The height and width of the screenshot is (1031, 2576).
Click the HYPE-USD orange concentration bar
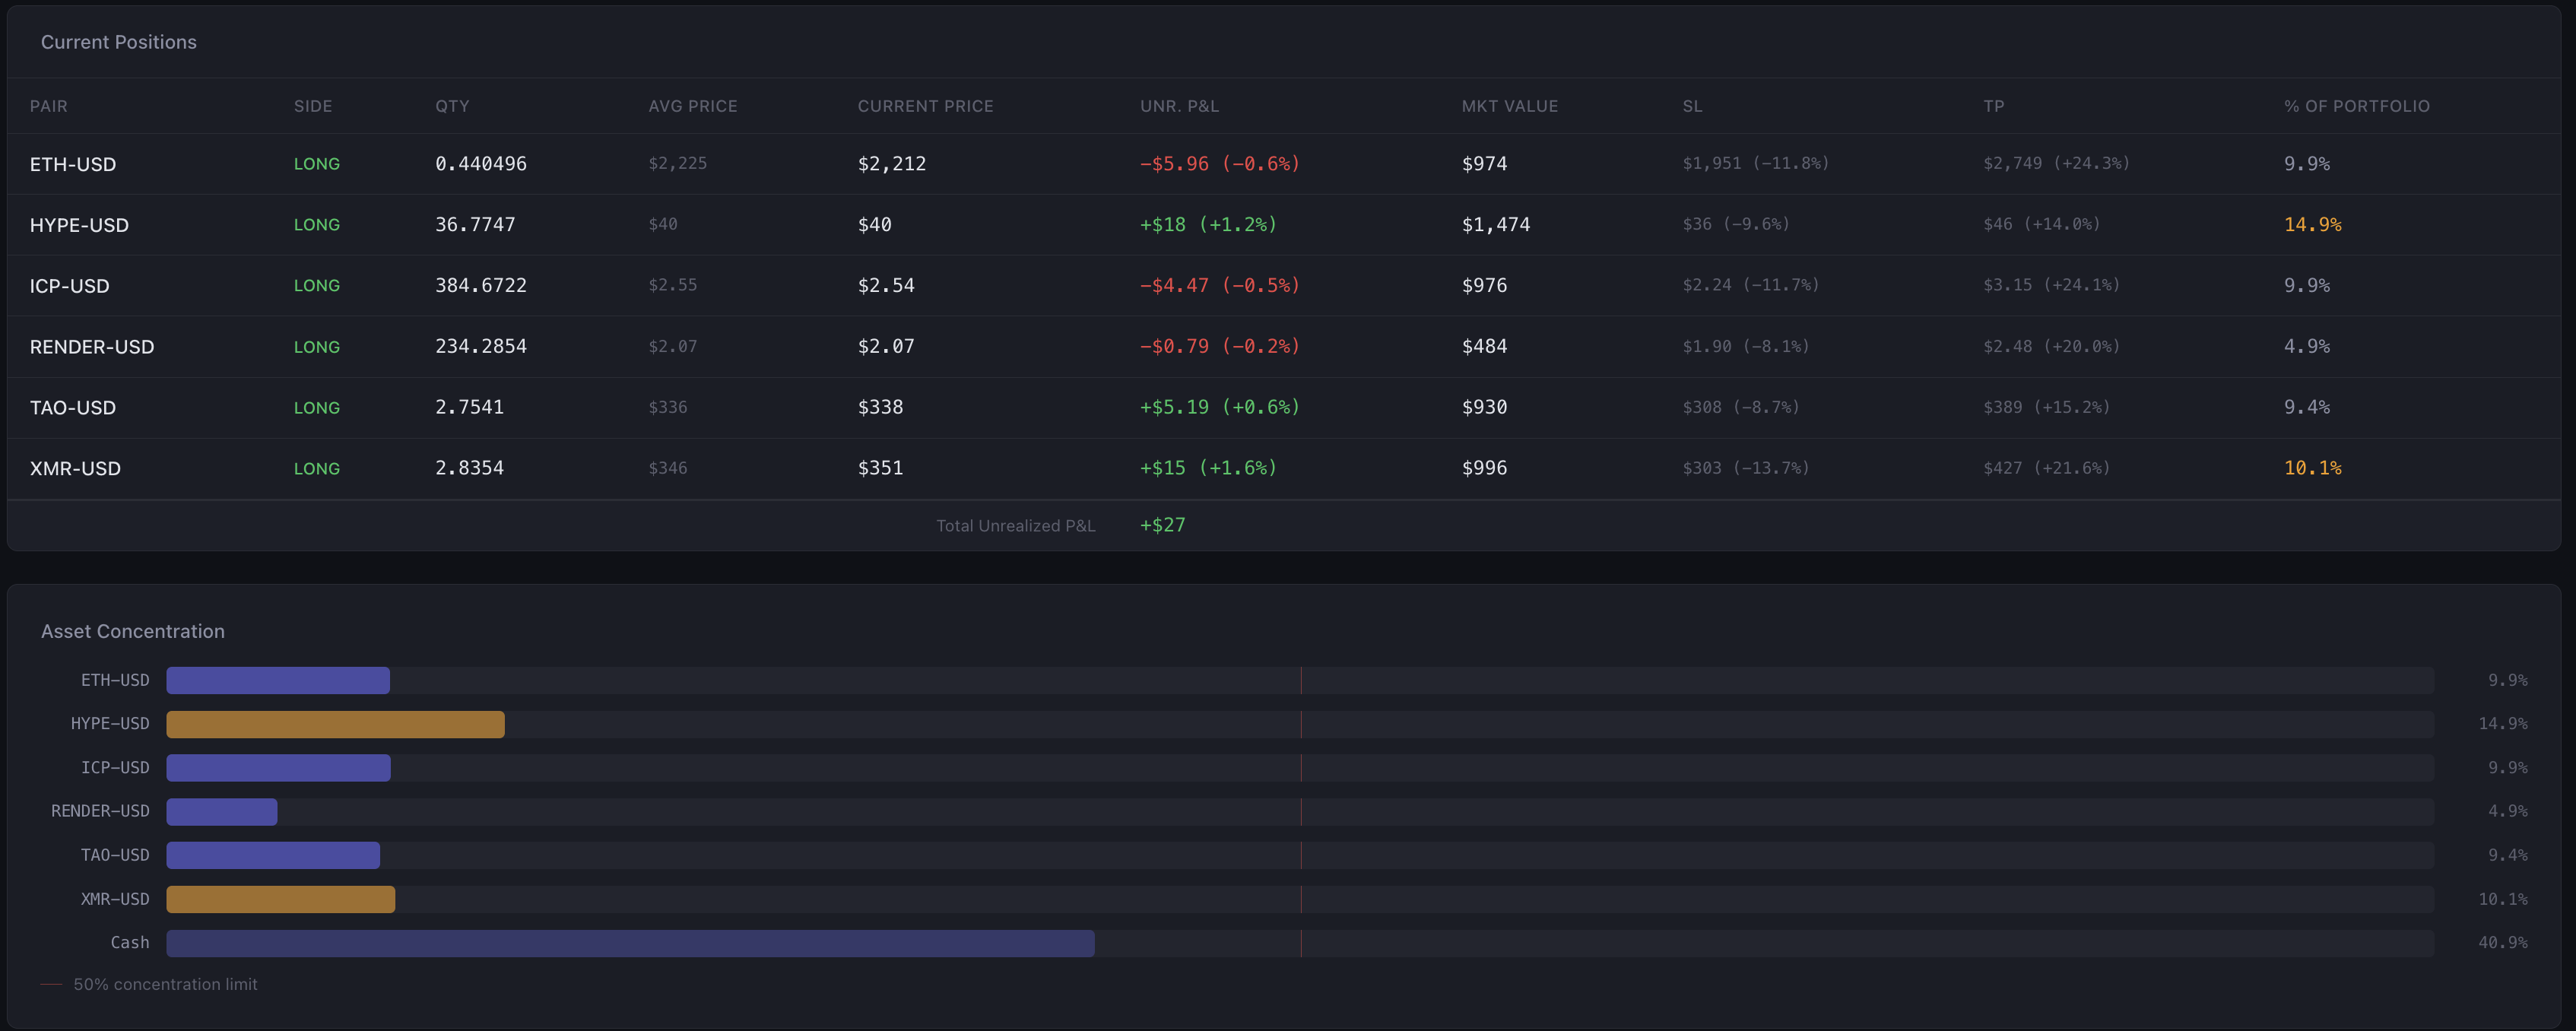coord(335,723)
